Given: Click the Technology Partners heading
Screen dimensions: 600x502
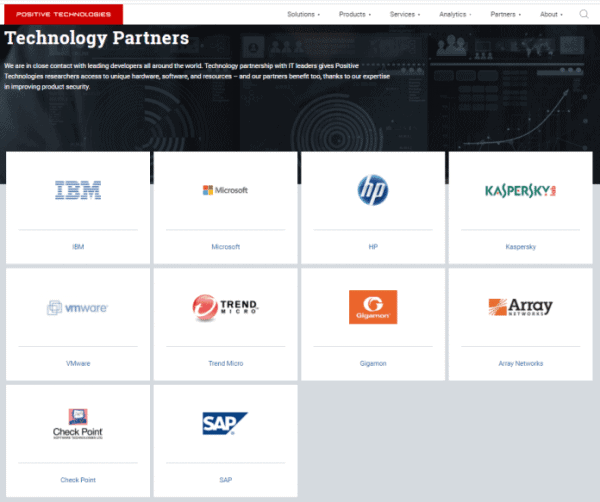Looking at the screenshot, I should [96, 38].
